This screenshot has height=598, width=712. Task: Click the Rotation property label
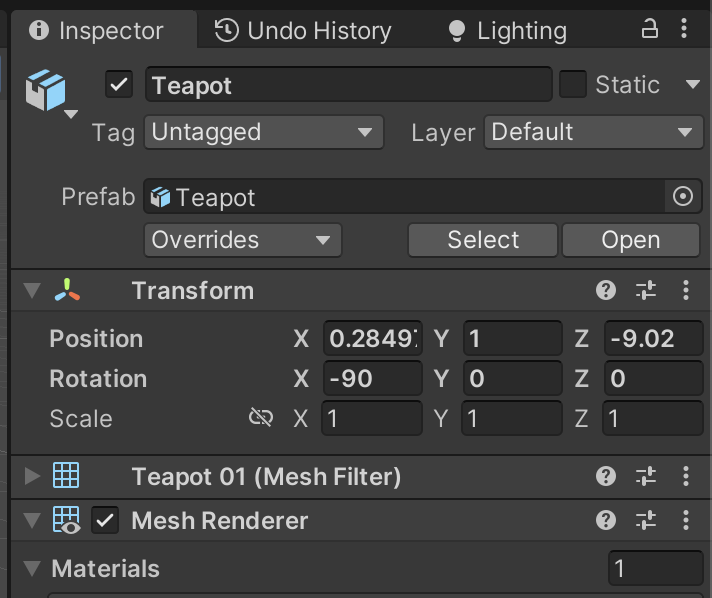click(x=98, y=379)
